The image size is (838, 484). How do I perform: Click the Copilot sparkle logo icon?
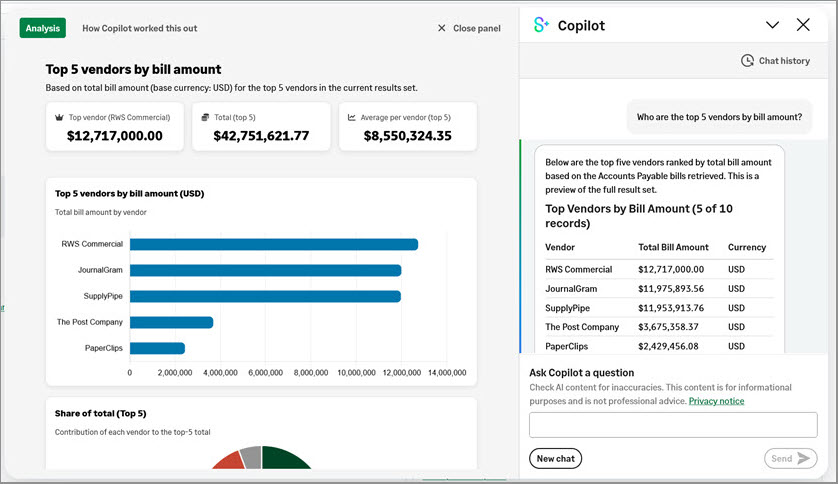point(541,25)
